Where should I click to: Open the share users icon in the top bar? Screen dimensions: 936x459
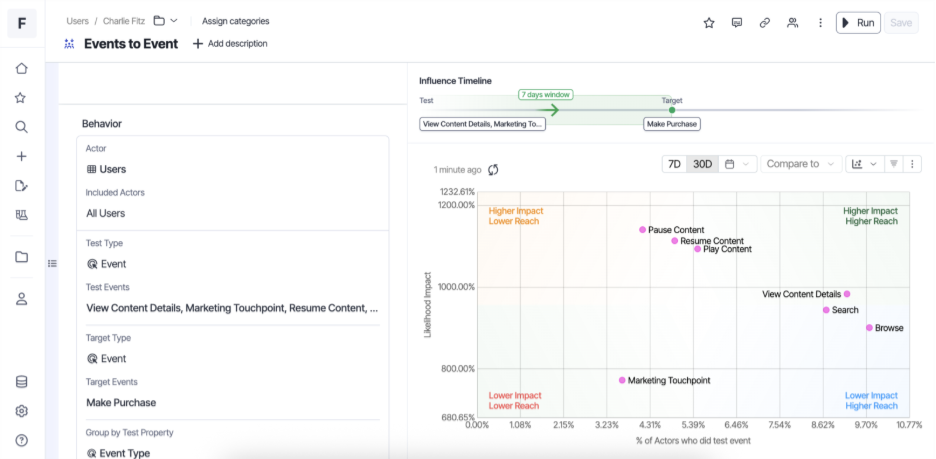pos(793,22)
